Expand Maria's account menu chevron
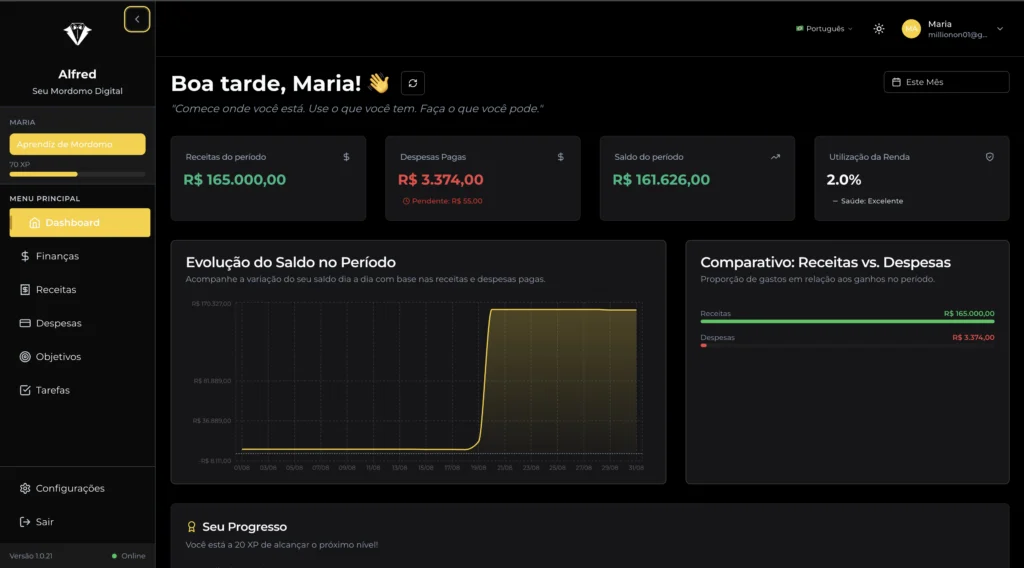Image resolution: width=1024 pixels, height=568 pixels. [x=1000, y=29]
